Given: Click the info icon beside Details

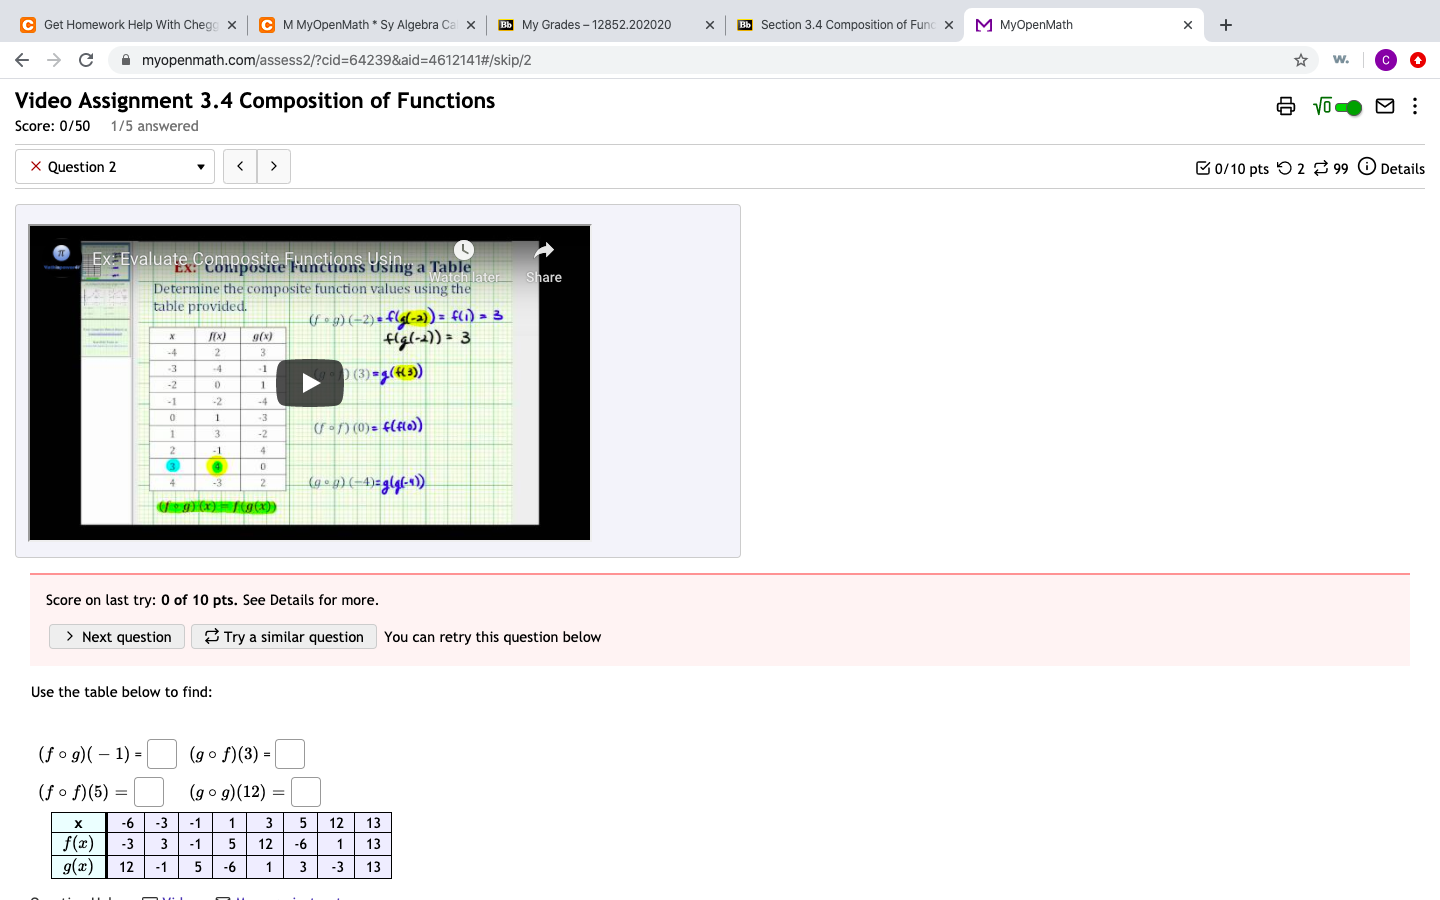Looking at the screenshot, I should [x=1367, y=167].
